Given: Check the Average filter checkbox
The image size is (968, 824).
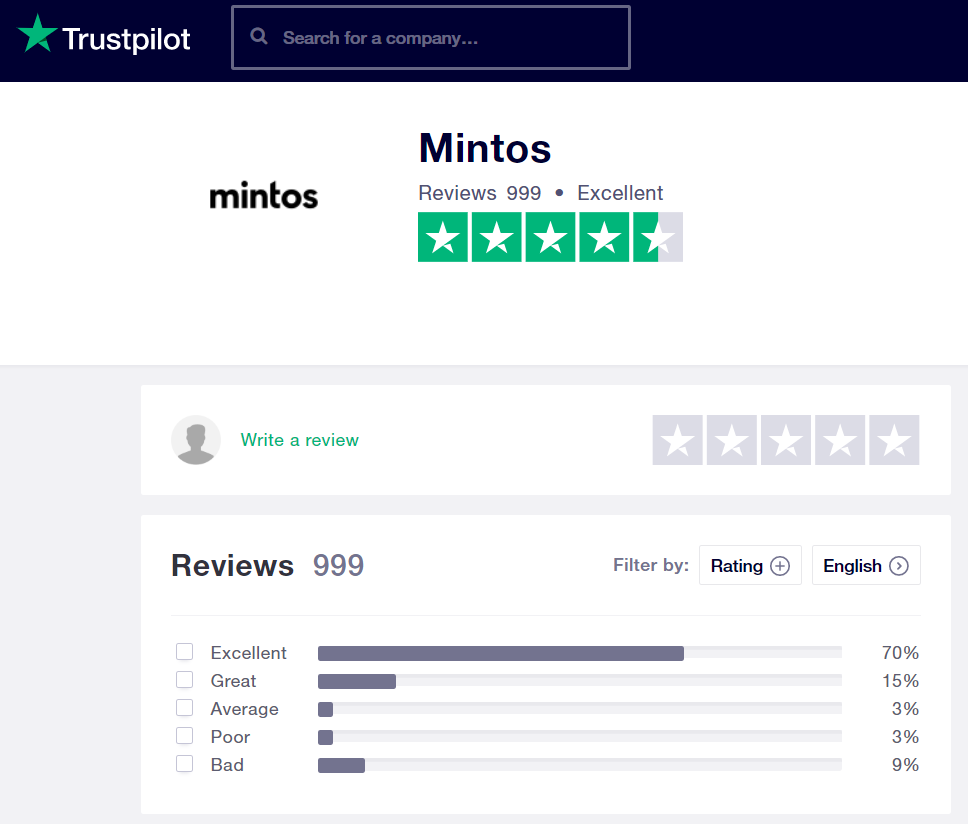Looking at the screenshot, I should [185, 707].
